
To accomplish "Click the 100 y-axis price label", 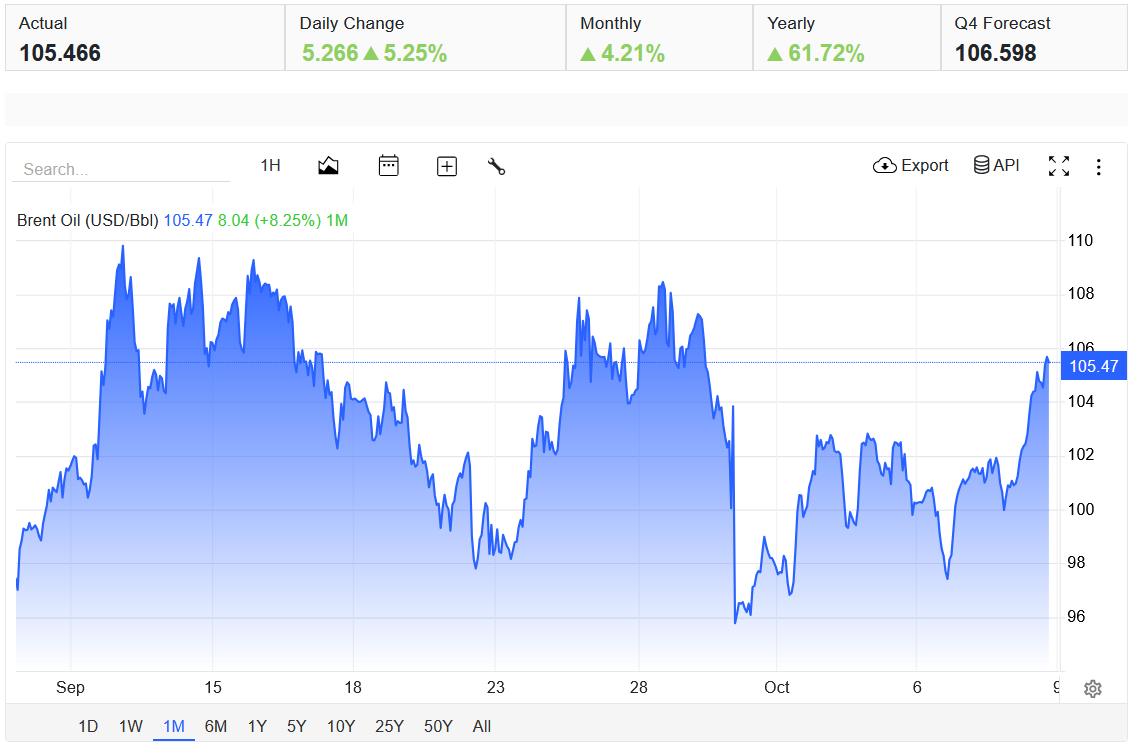I will (x=1080, y=509).
